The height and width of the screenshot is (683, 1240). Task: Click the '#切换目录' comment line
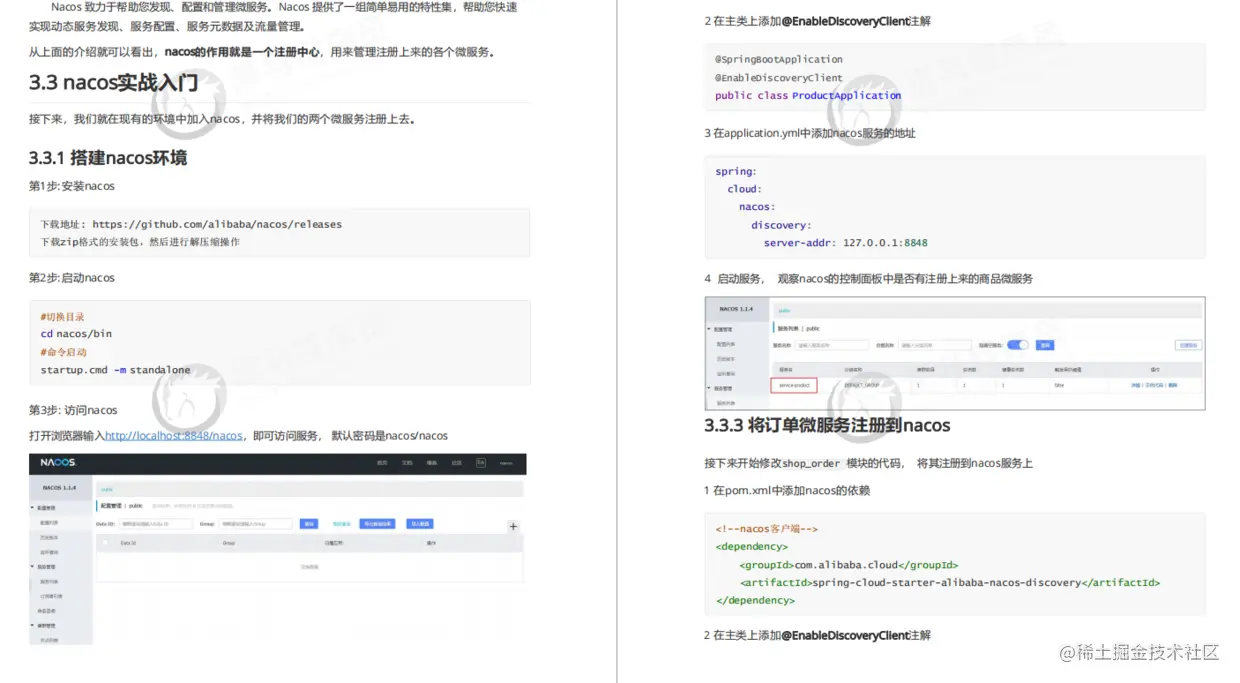click(x=62, y=316)
